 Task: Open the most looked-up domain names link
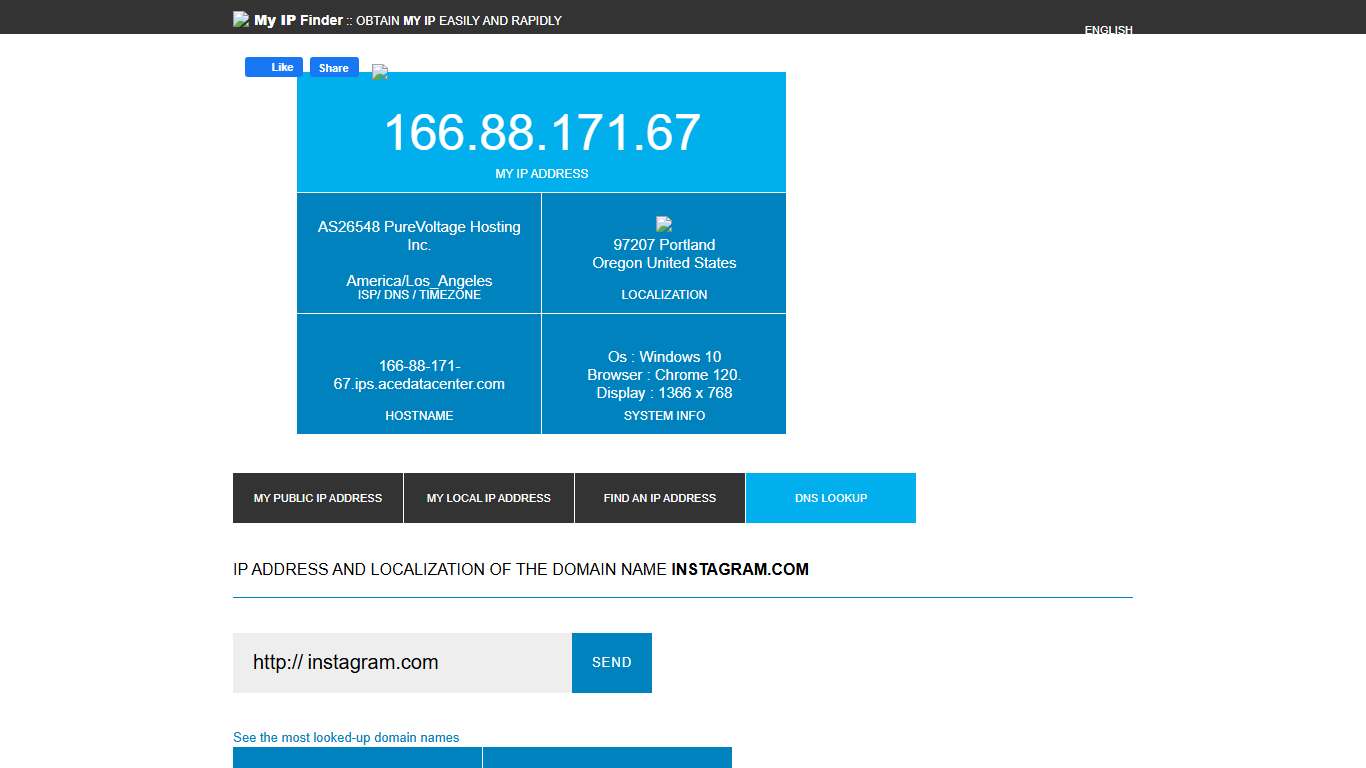pos(345,737)
